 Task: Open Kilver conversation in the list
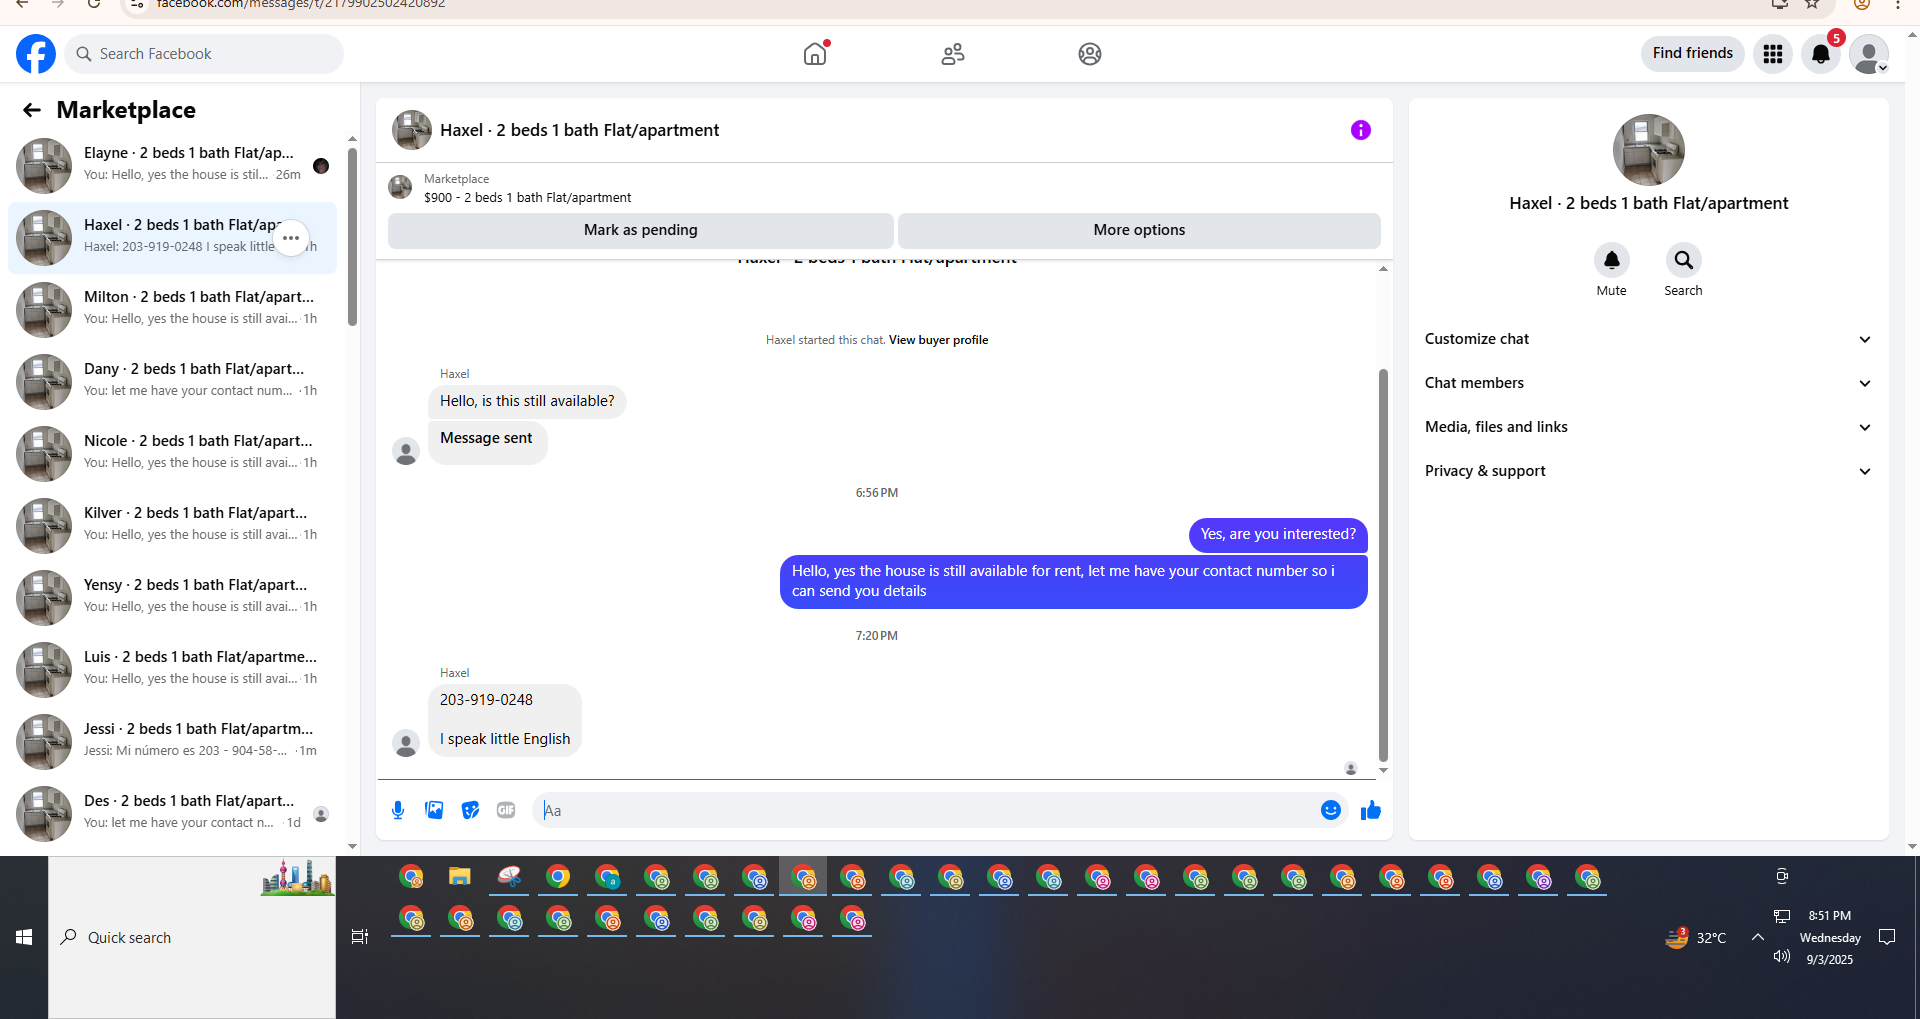(173, 526)
